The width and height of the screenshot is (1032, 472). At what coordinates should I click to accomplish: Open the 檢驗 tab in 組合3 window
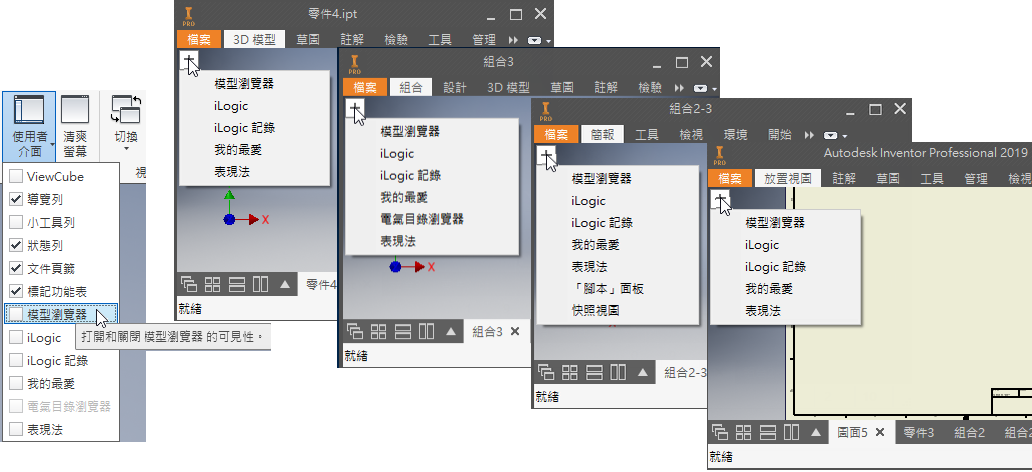[650, 87]
